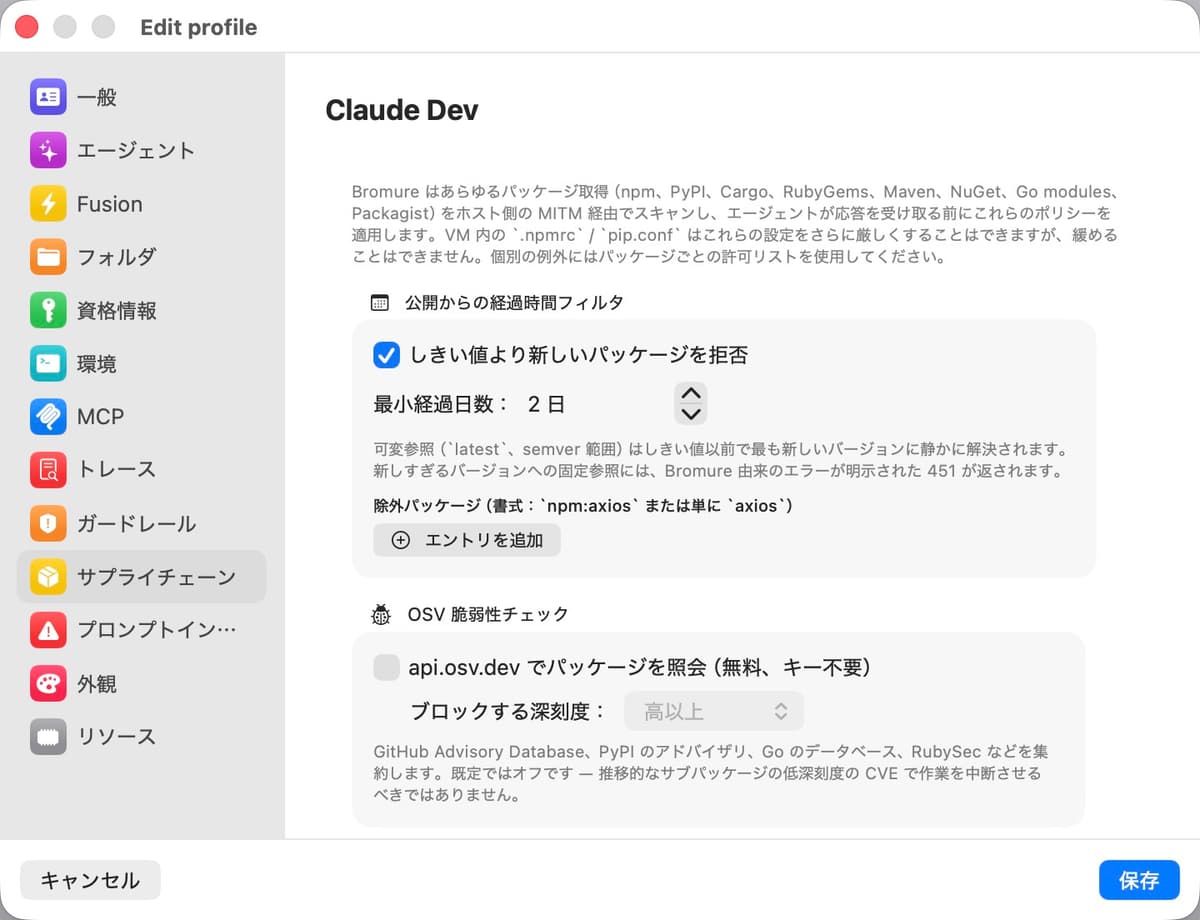Viewport: 1200px width, 920px height.
Task: Switch to the Fusion section
Action: point(141,204)
